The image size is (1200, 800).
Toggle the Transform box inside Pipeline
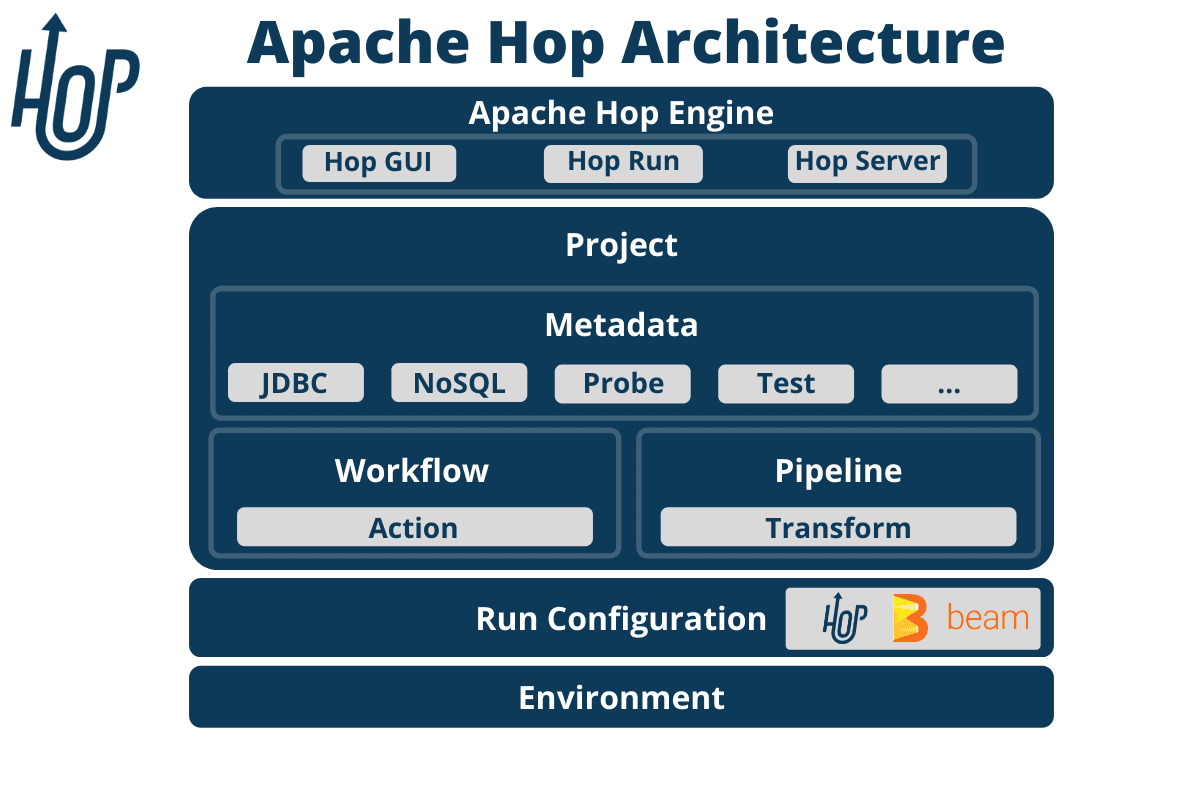[838, 527]
